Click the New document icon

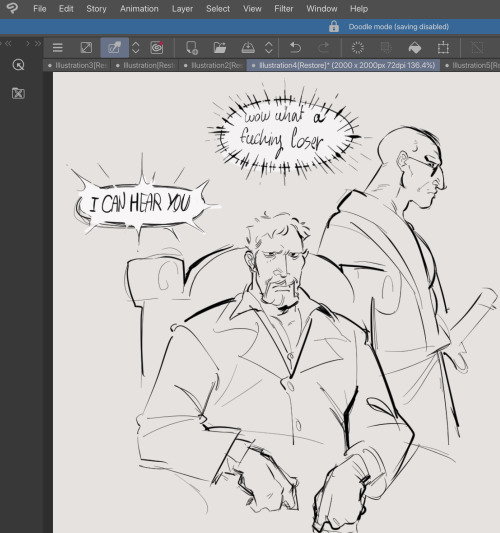(192, 48)
